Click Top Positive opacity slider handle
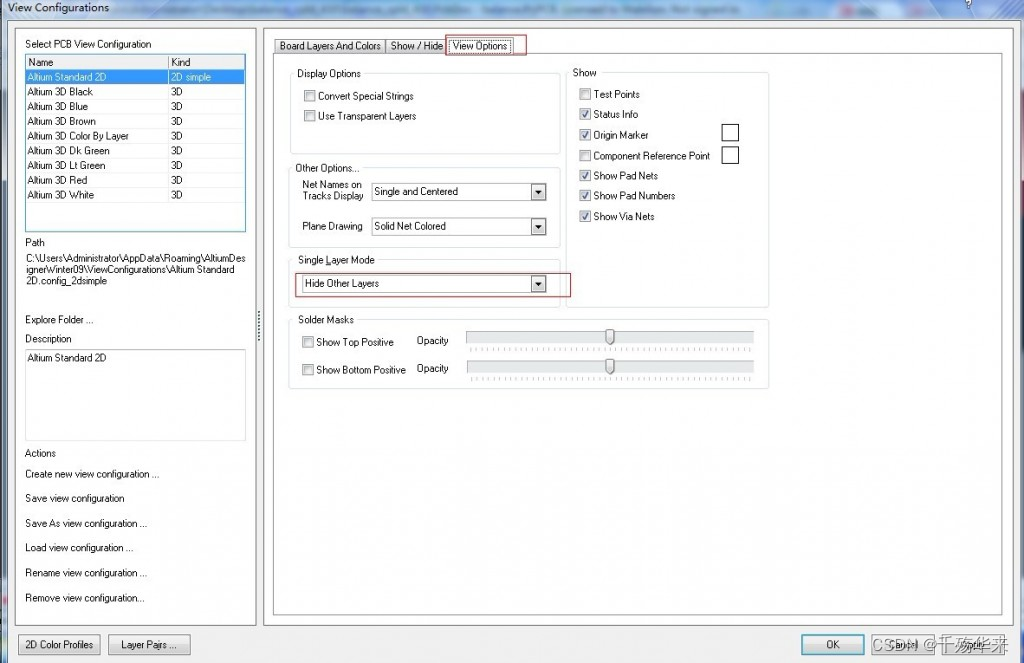The image size is (1024, 663). click(609, 336)
